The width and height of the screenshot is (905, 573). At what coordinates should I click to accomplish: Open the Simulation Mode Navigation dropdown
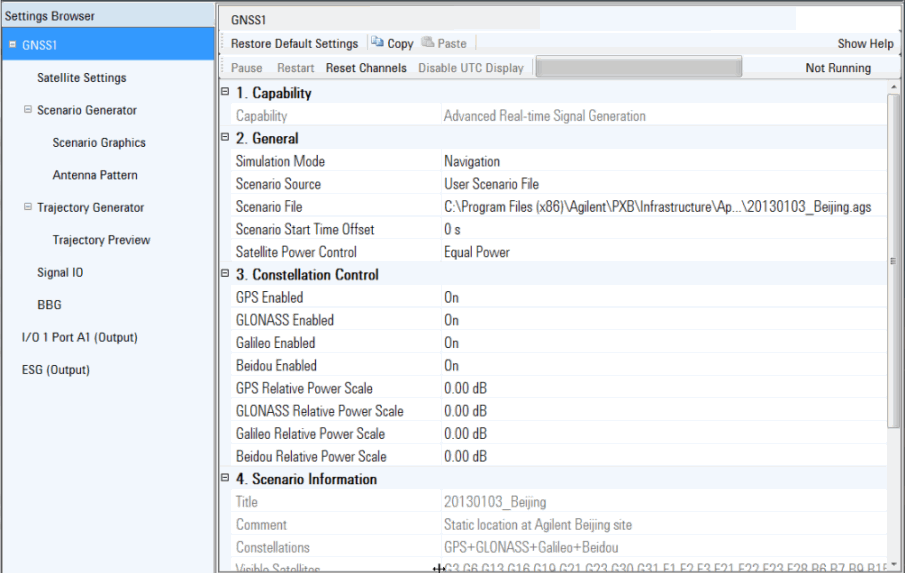coord(472,162)
